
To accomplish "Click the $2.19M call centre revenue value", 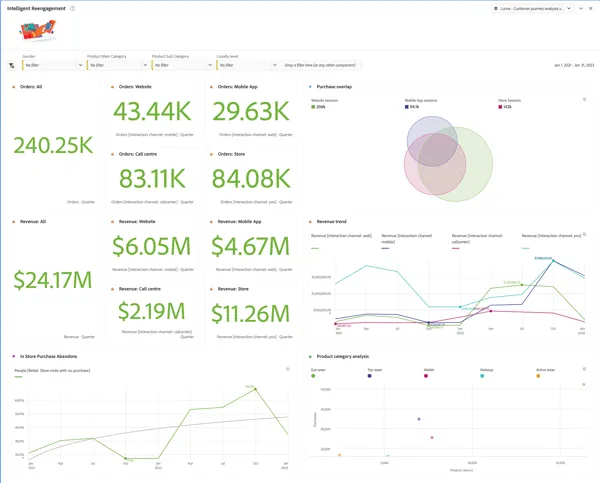I will pyautogui.click(x=152, y=311).
